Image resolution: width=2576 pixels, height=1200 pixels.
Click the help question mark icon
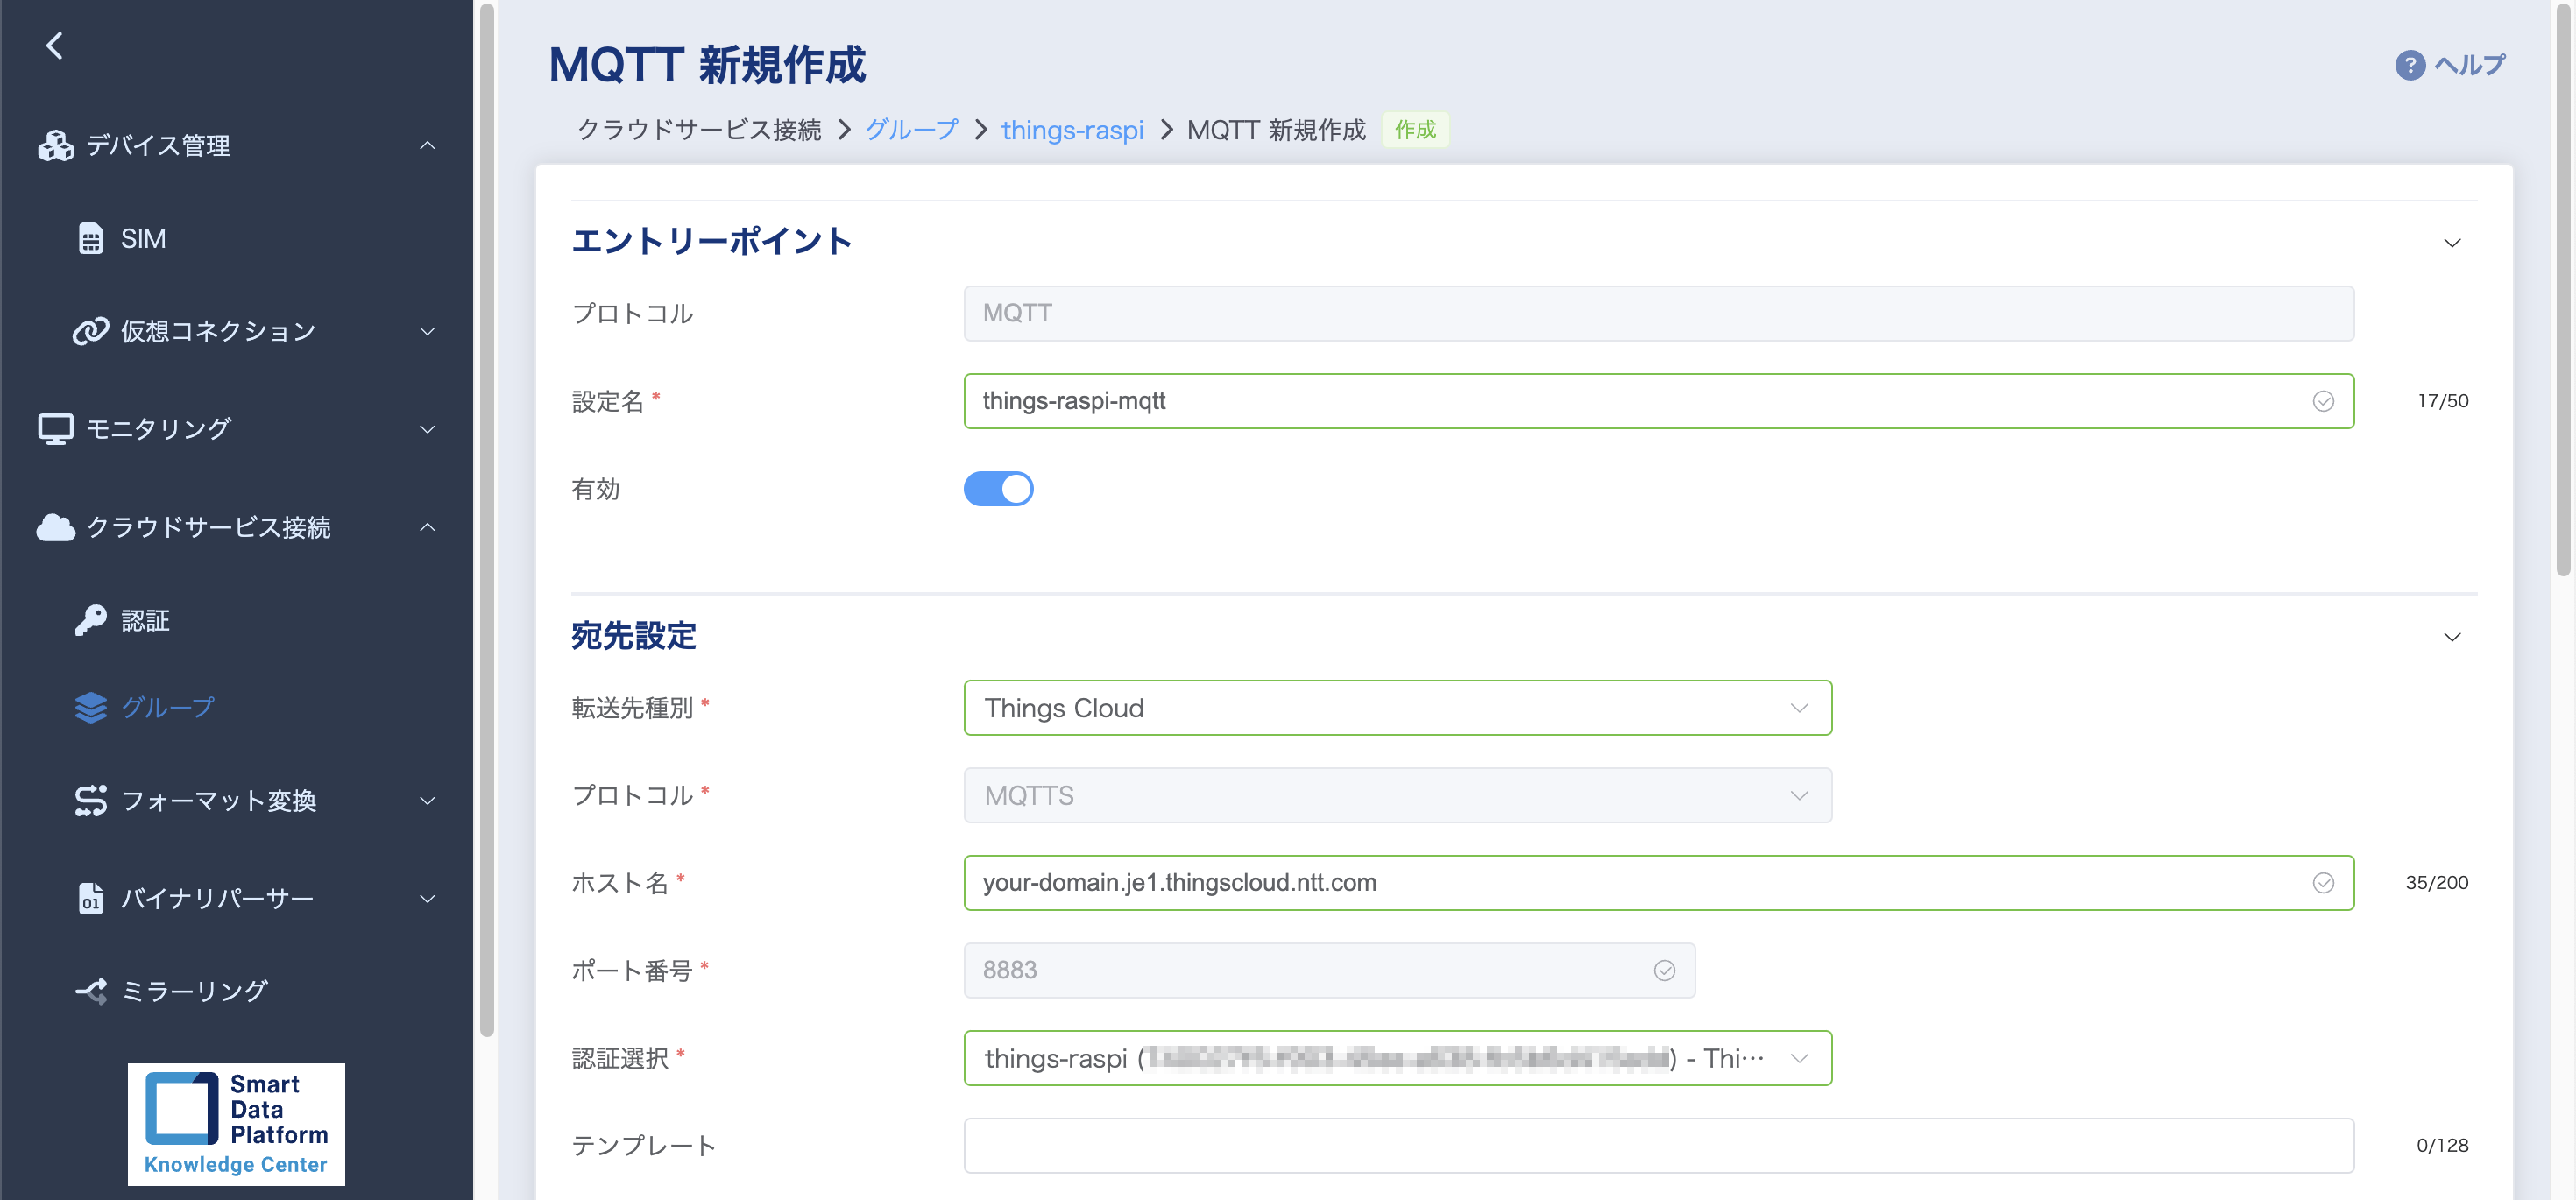click(x=2410, y=65)
